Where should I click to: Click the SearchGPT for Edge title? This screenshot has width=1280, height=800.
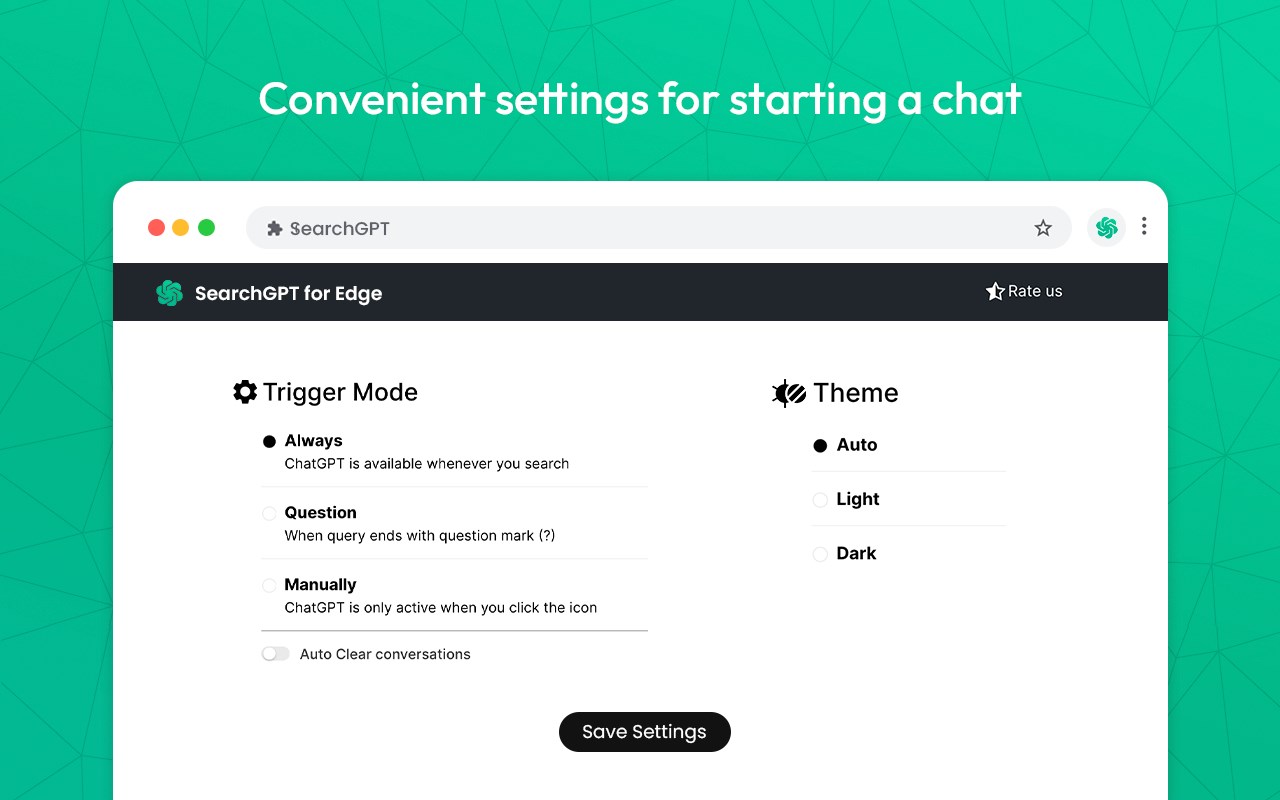(288, 293)
